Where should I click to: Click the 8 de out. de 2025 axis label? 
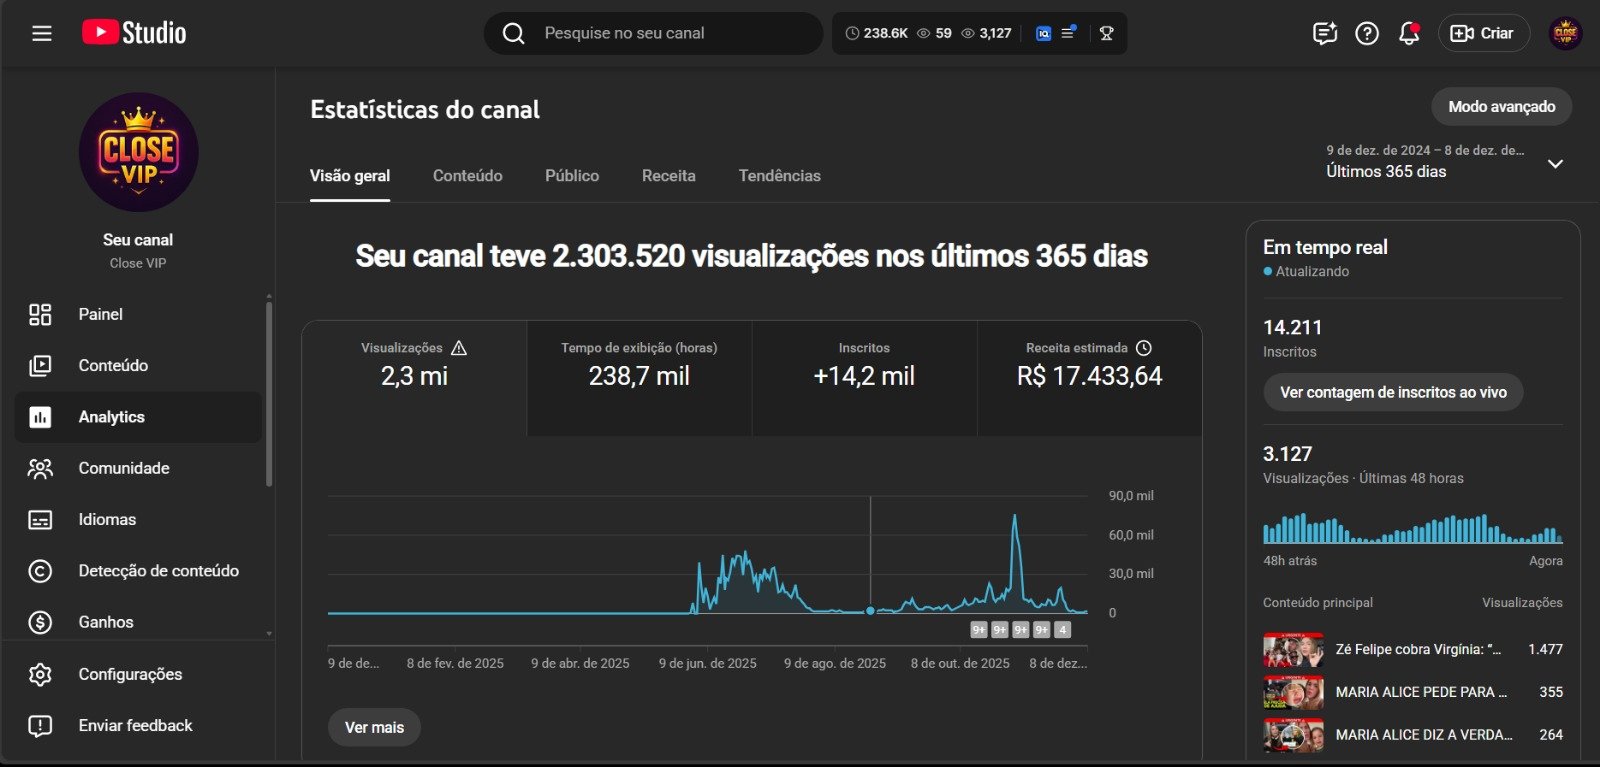(960, 664)
